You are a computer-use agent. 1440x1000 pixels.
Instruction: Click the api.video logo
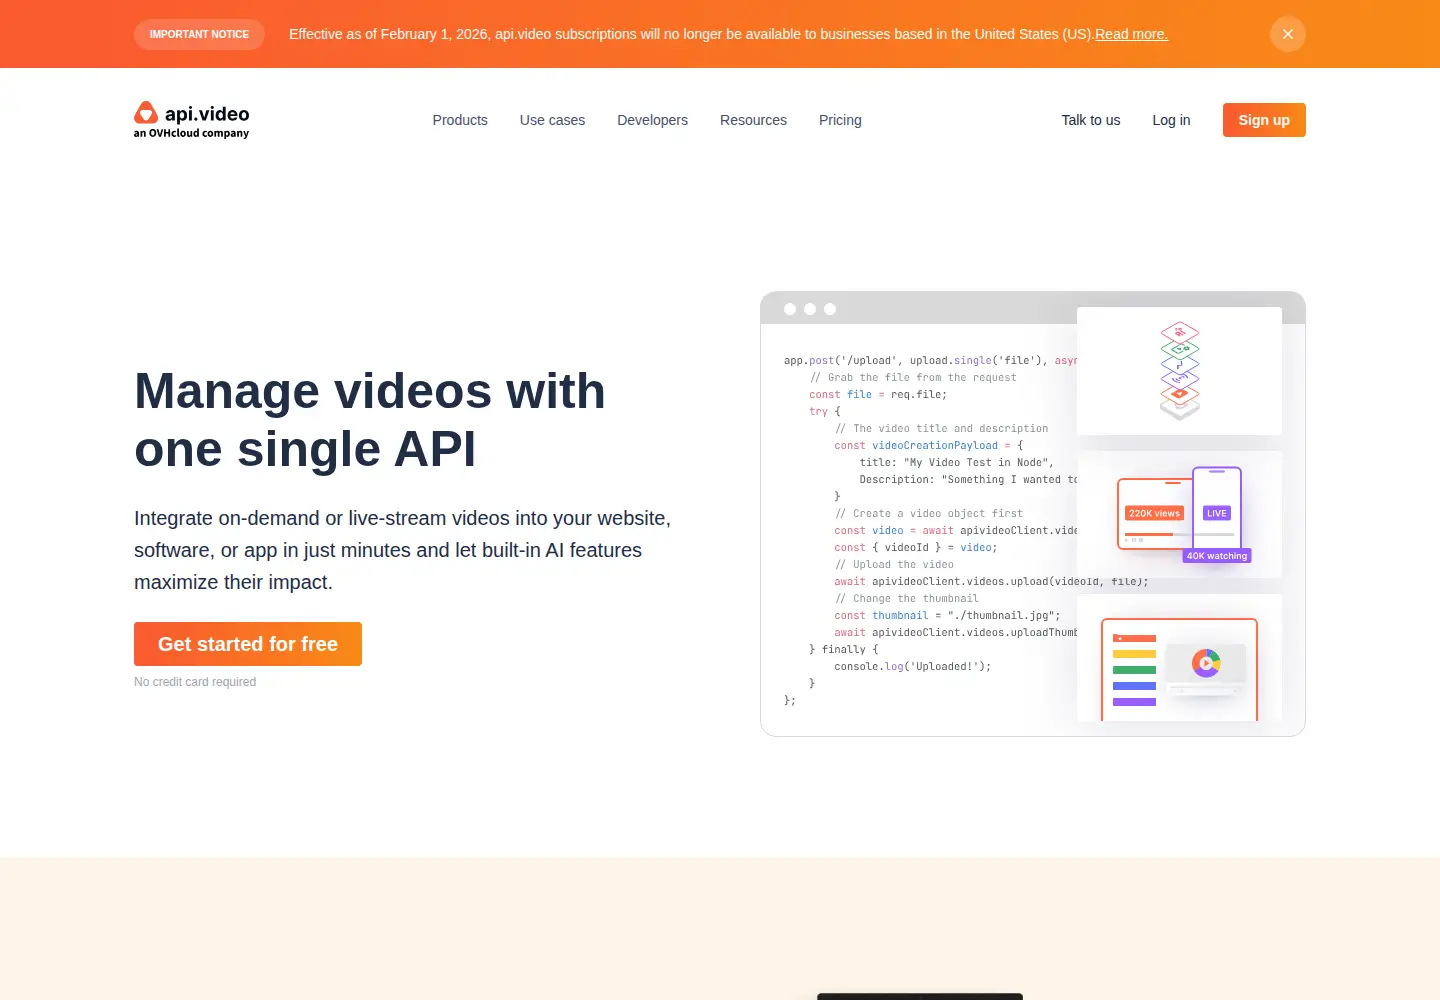point(192,120)
